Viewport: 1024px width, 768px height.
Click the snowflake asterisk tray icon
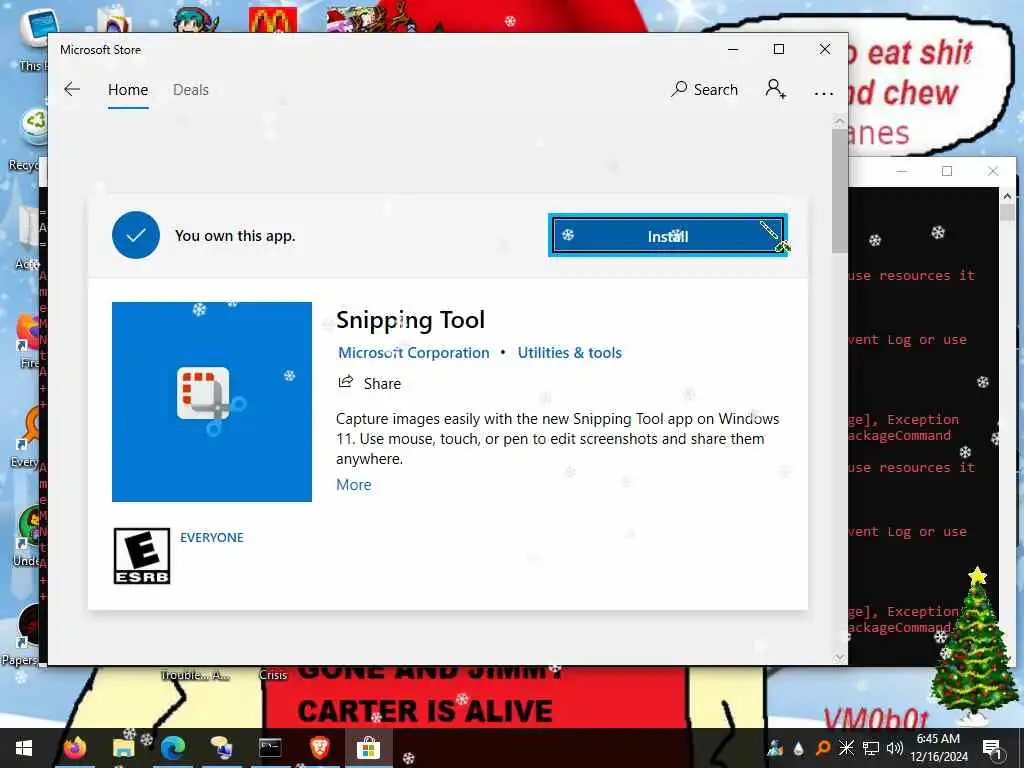(846, 748)
